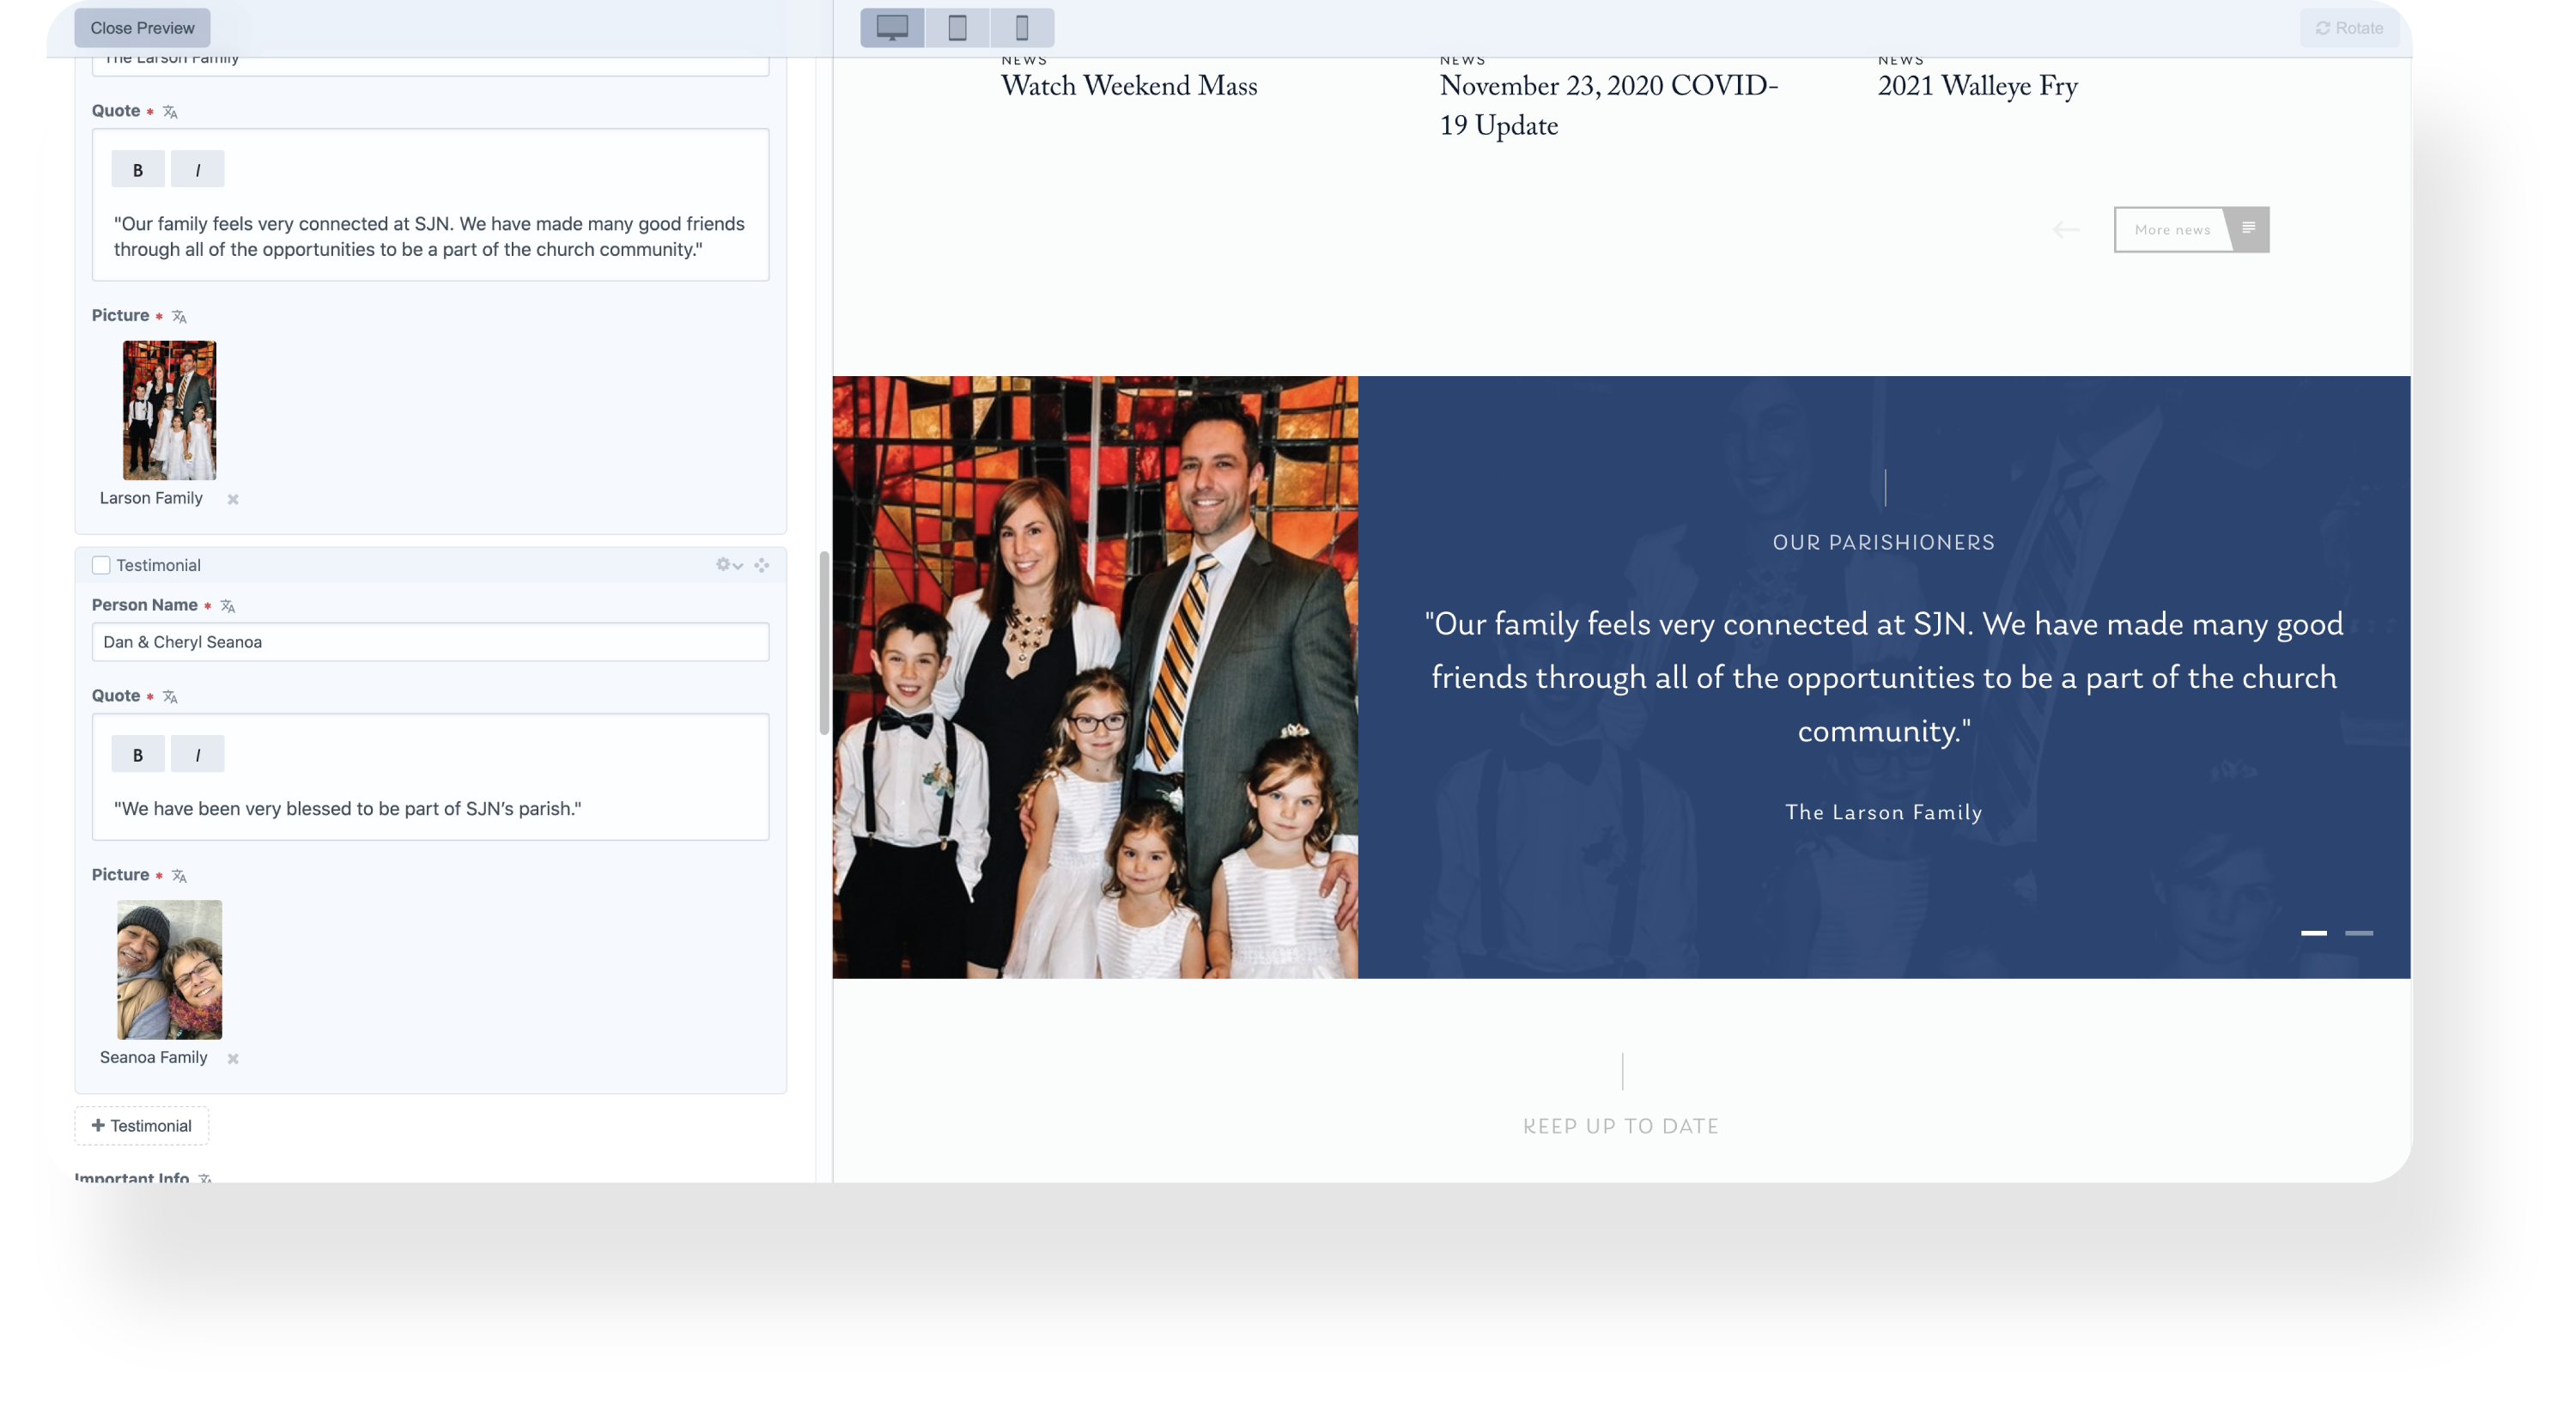
Task: Select second testimonial slider indicator
Action: point(2358,933)
